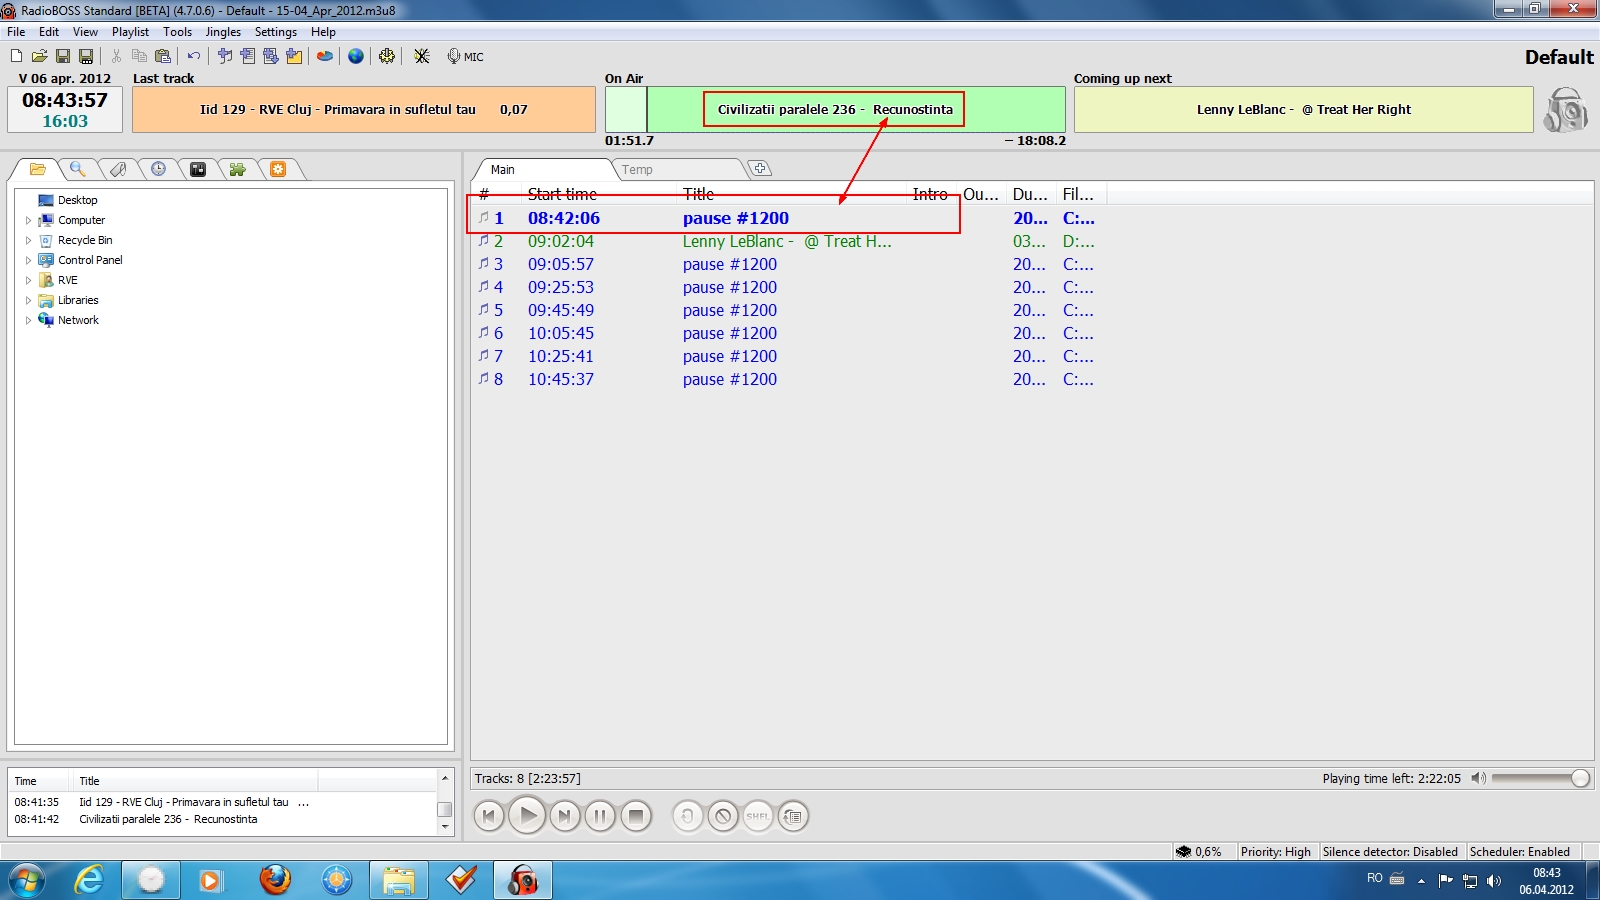
Task: Toggle the repeat playlist button
Action: click(793, 816)
